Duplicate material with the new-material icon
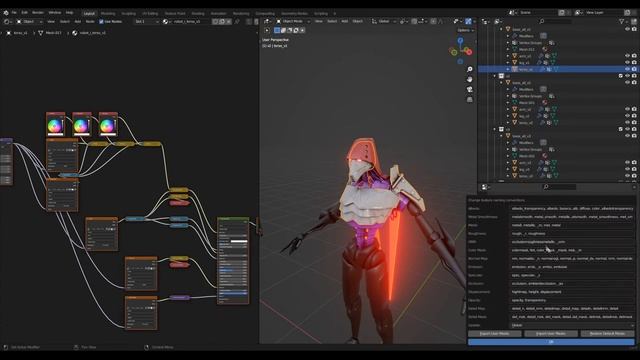The width and height of the screenshot is (640, 360). [x=222, y=21]
